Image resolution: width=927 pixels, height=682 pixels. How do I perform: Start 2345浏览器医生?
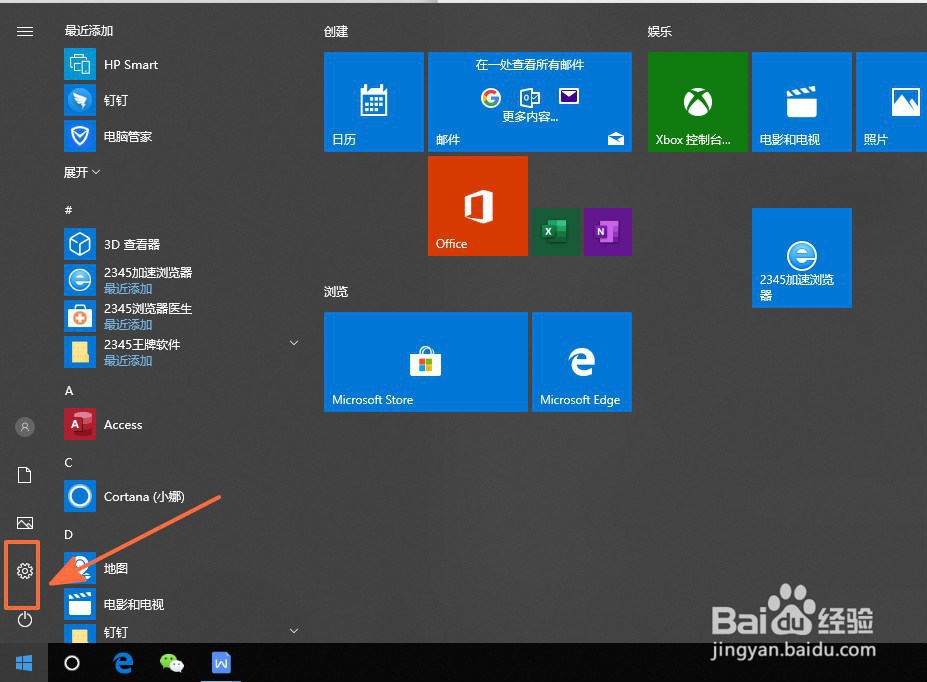150,308
